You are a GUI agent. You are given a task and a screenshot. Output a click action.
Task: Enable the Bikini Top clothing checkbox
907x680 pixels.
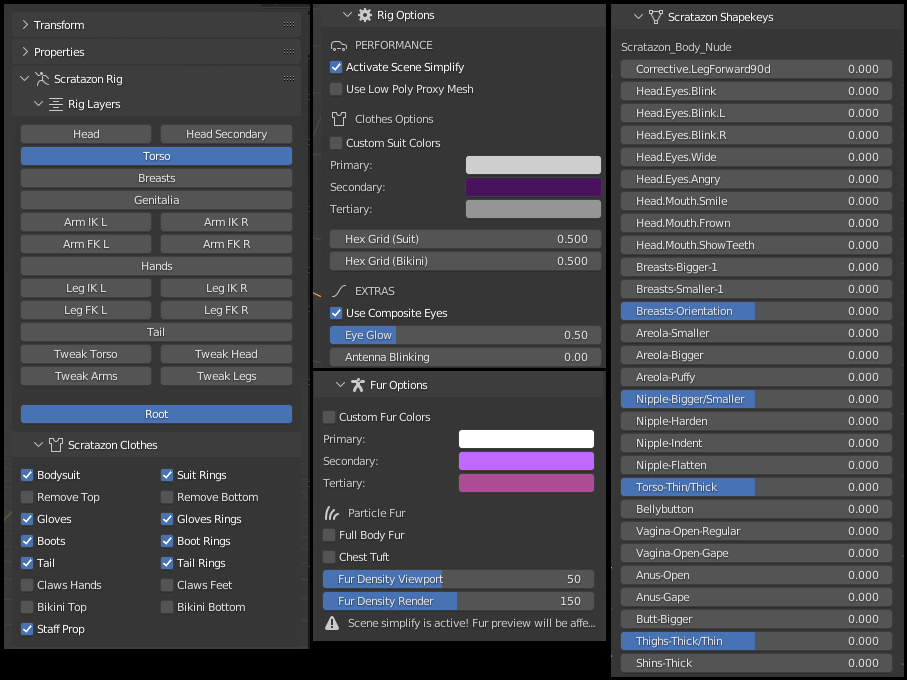coord(27,607)
